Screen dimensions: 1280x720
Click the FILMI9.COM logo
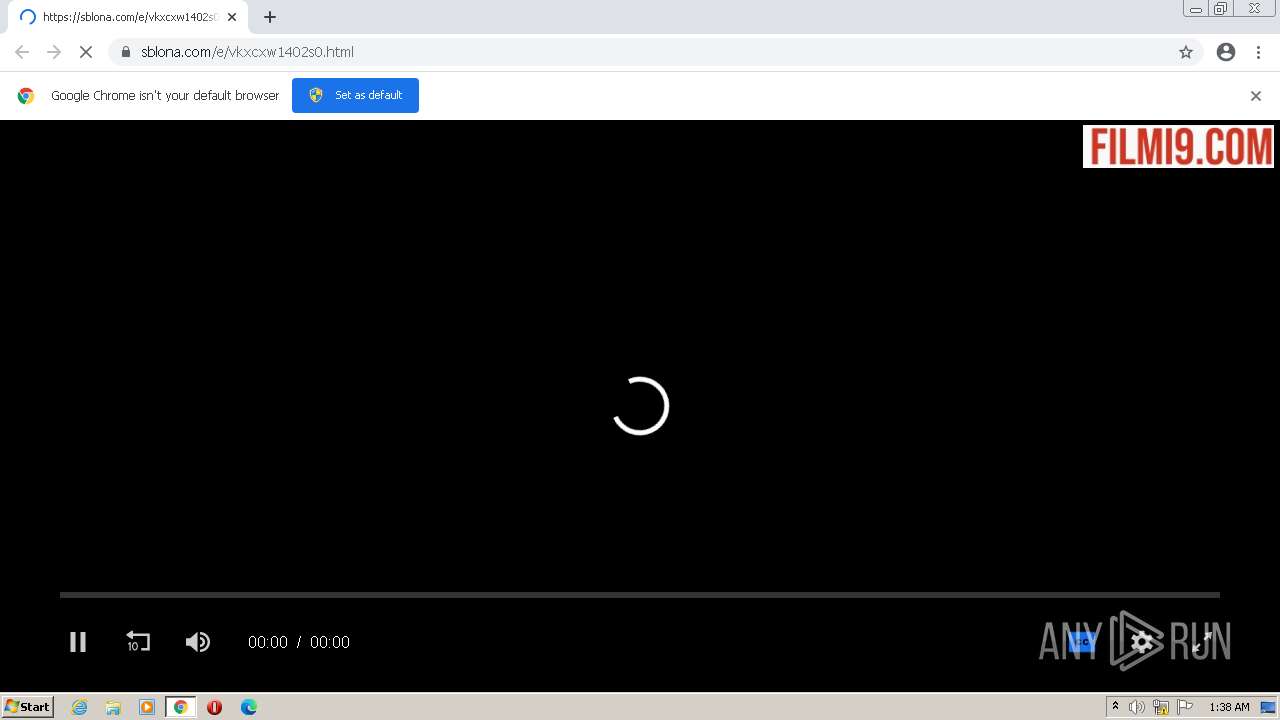pos(1178,146)
